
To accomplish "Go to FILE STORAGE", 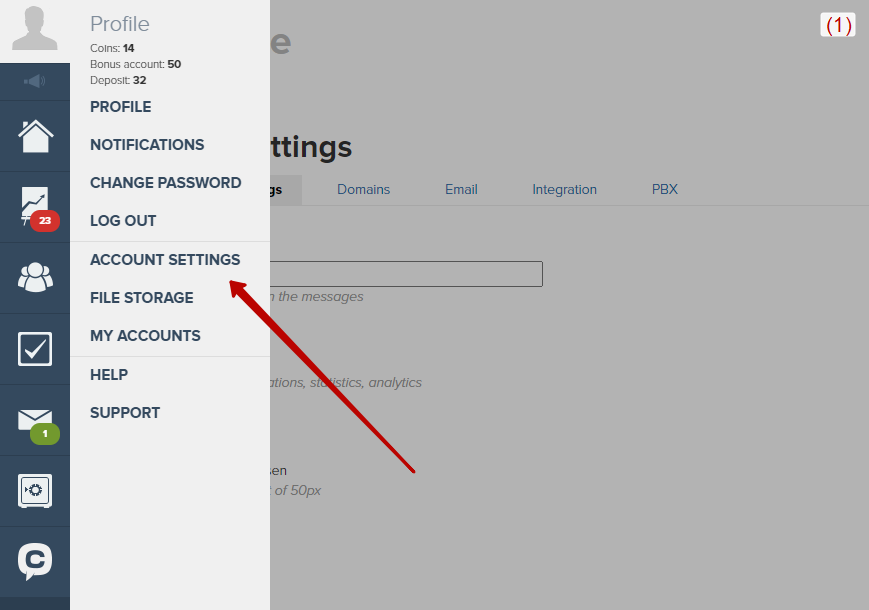I will (x=142, y=298).
